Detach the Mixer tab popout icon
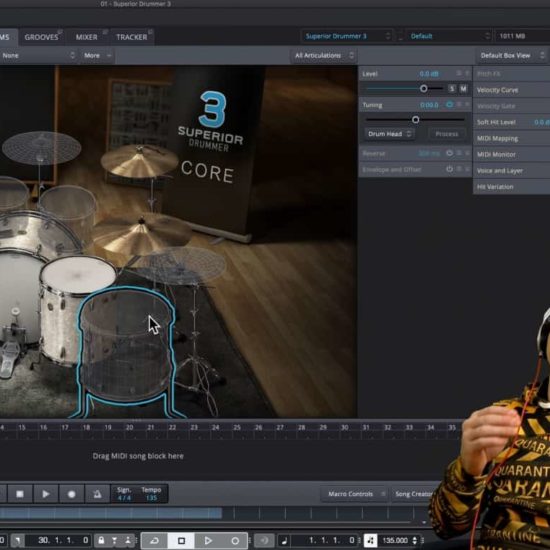 pyautogui.click(x=105, y=32)
